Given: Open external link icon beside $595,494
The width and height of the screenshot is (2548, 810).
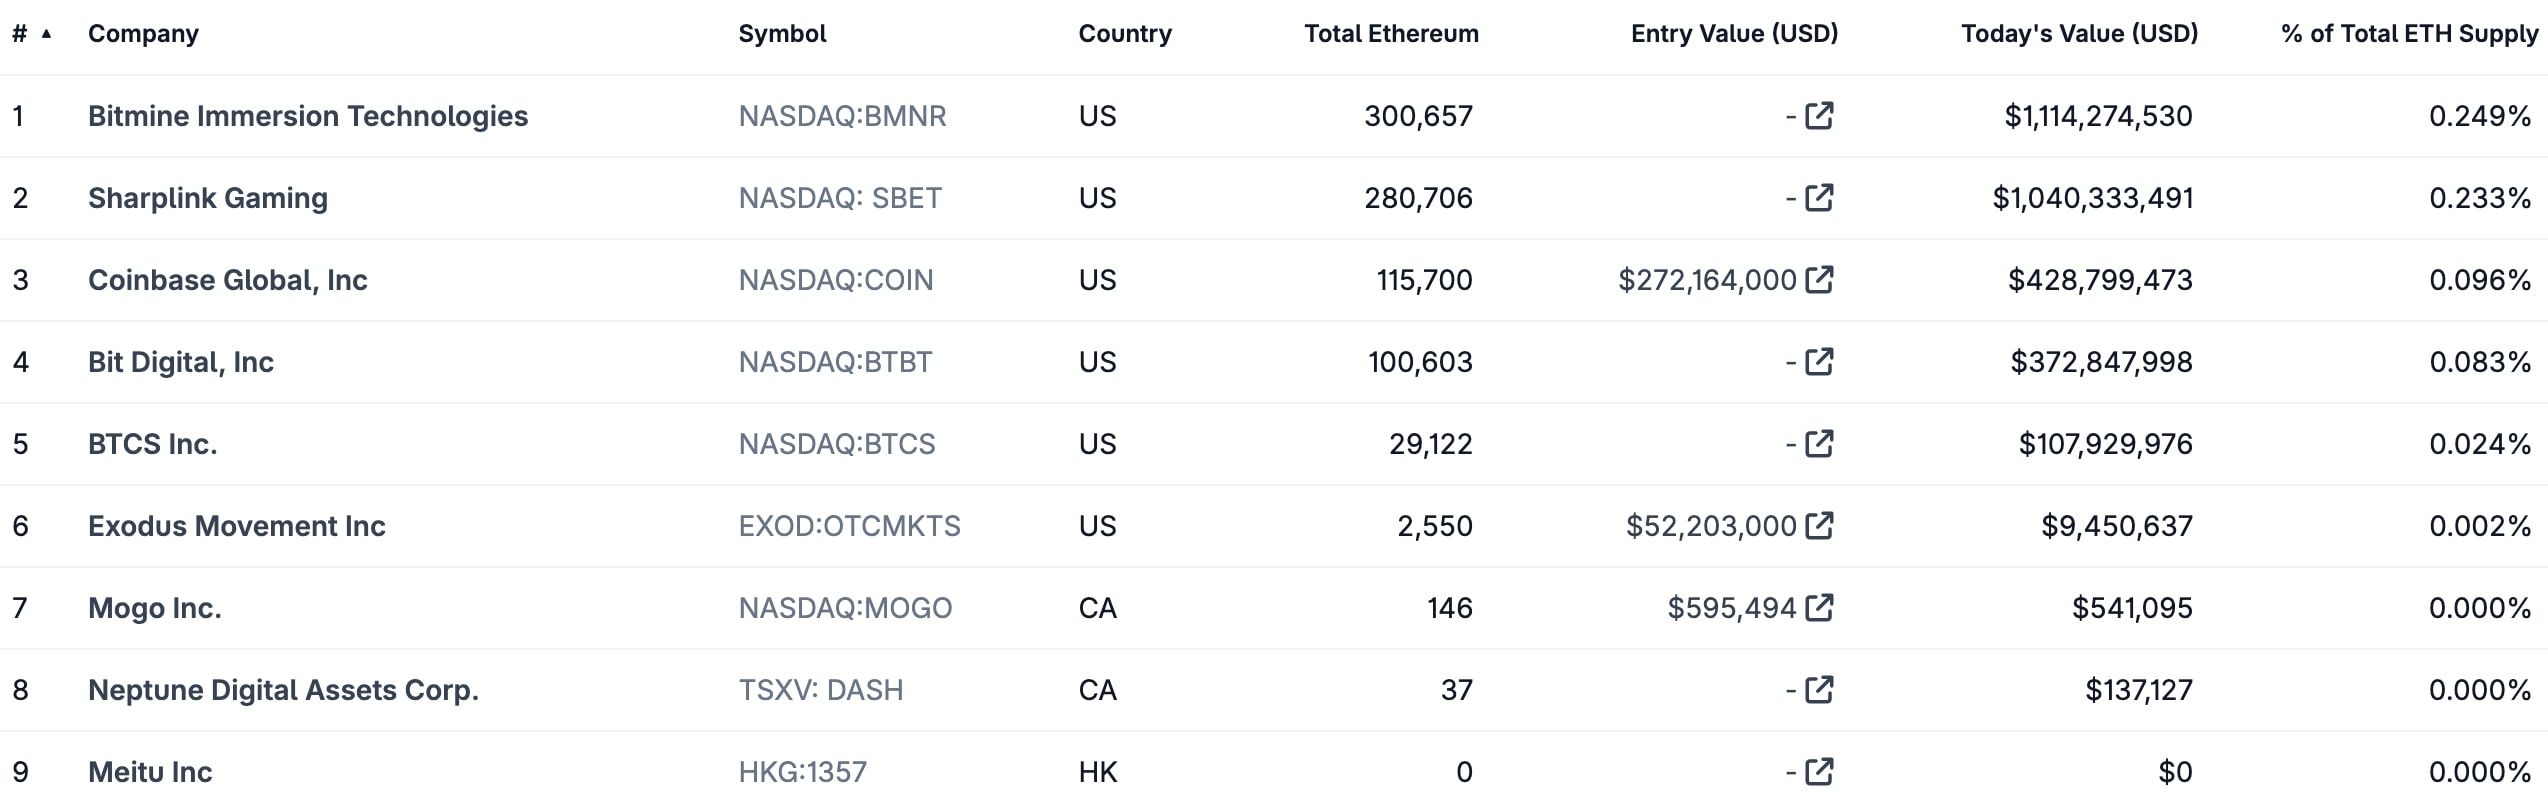Looking at the screenshot, I should (1819, 608).
